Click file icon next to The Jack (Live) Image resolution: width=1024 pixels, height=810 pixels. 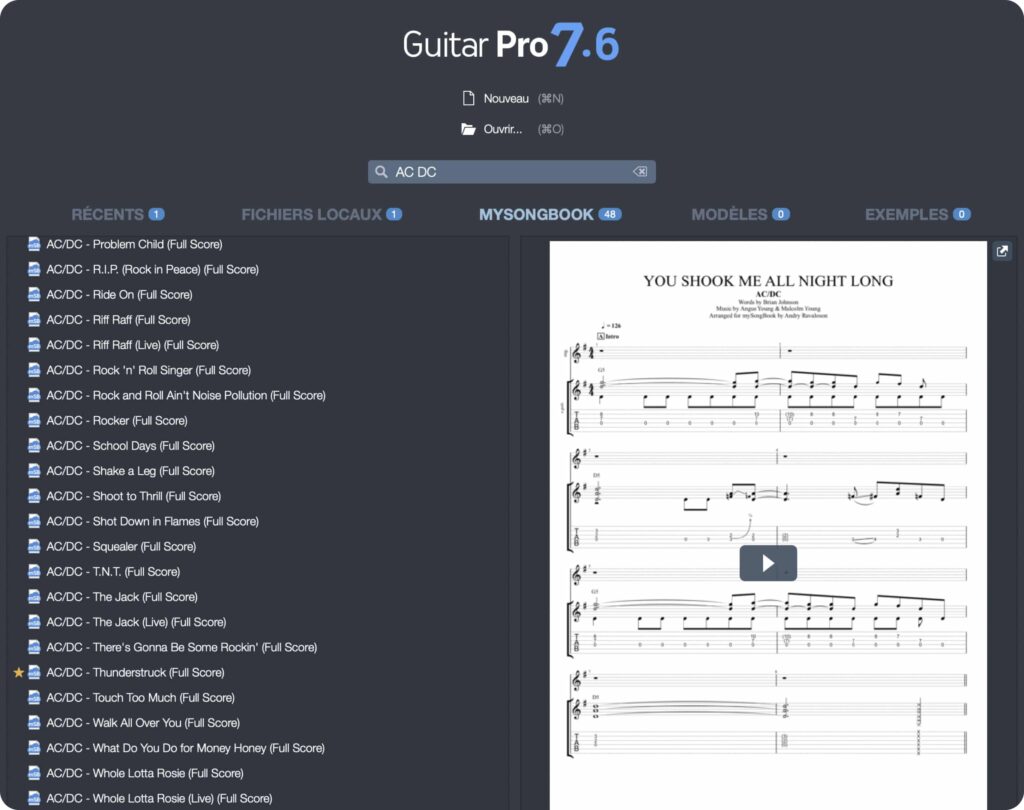[x=34, y=622]
